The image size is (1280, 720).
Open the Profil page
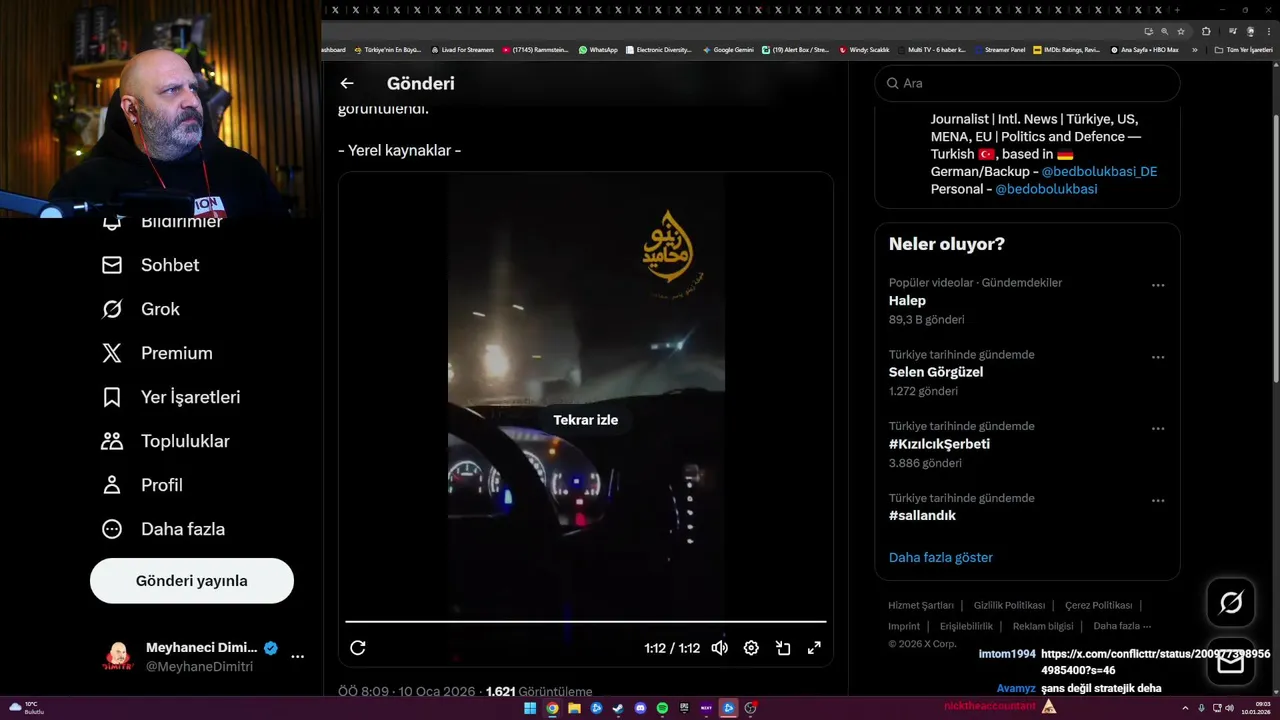(x=142, y=485)
